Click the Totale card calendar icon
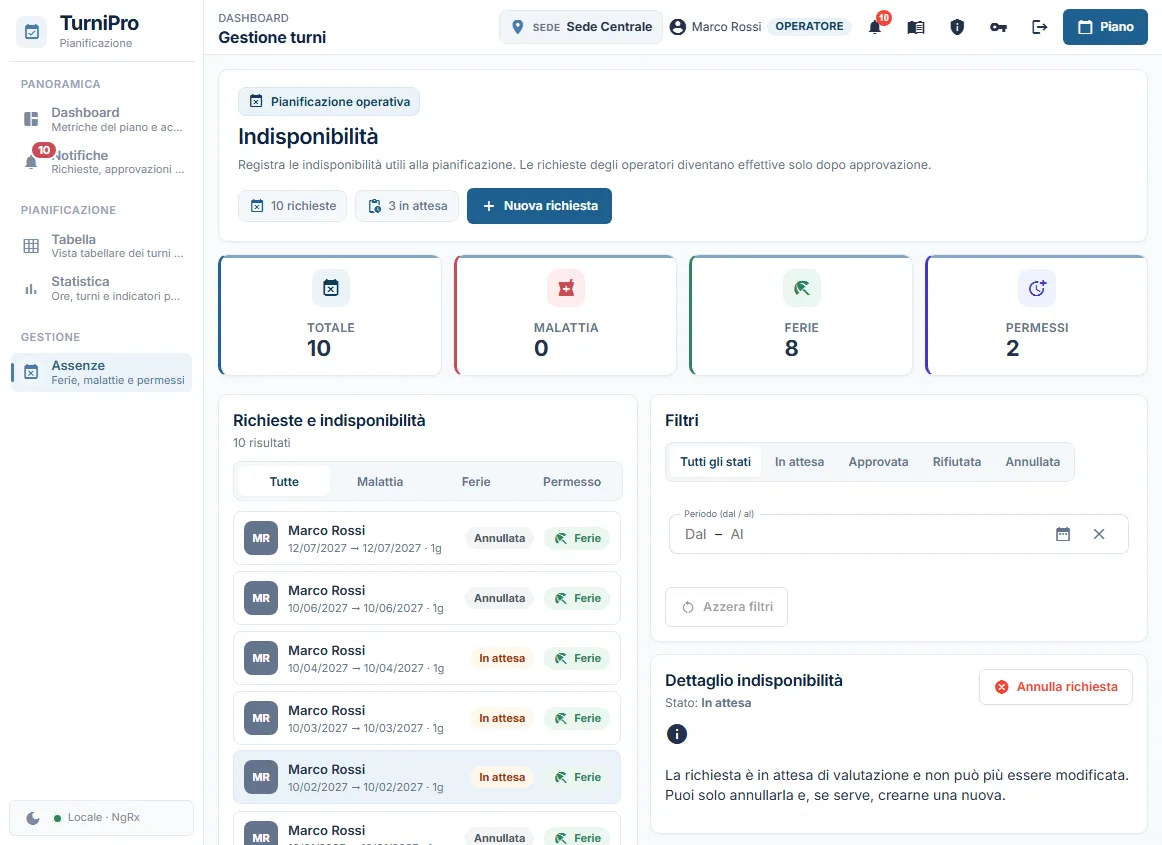1162x845 pixels. pyautogui.click(x=331, y=288)
